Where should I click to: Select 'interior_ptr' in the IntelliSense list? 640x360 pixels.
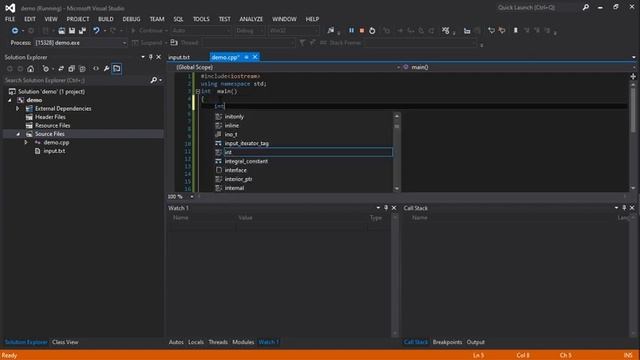point(303,179)
